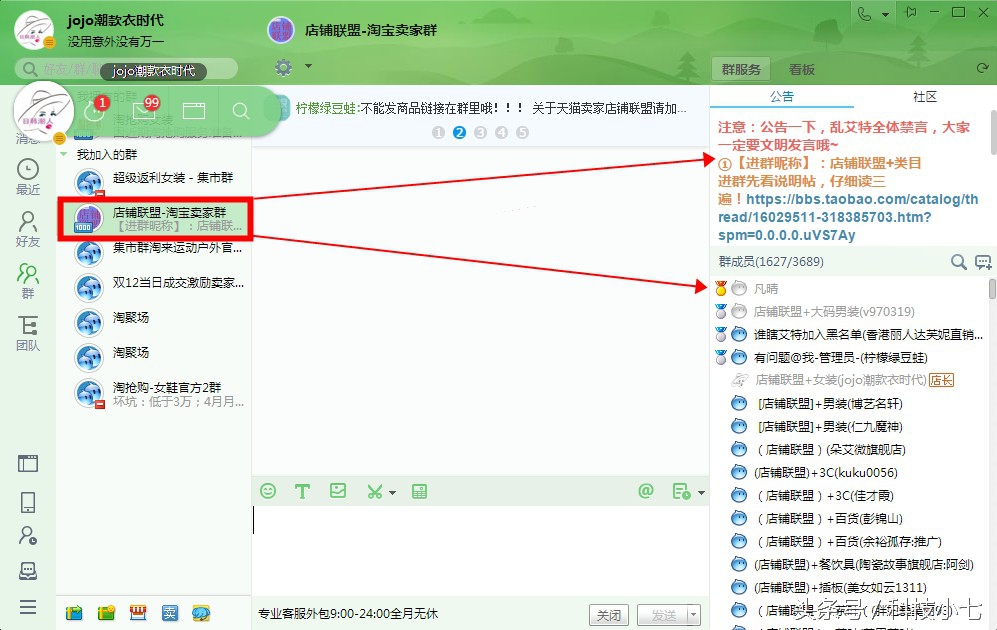Viewport: 997px width, 630px height.
Task: Click the blue 卖 seller icon
Action: click(x=169, y=611)
